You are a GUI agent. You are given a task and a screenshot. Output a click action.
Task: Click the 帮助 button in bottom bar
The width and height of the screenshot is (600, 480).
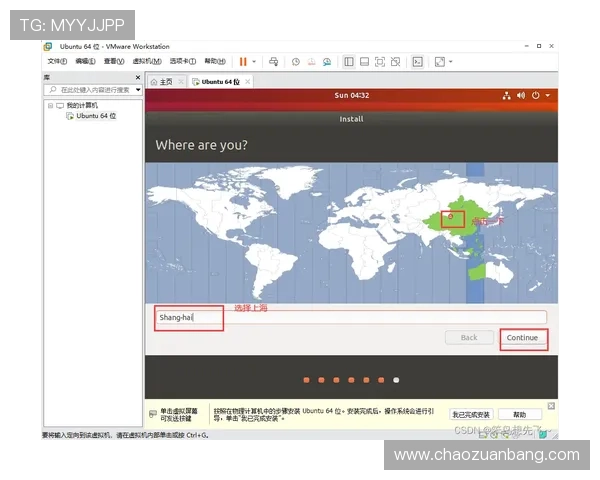[x=519, y=414]
